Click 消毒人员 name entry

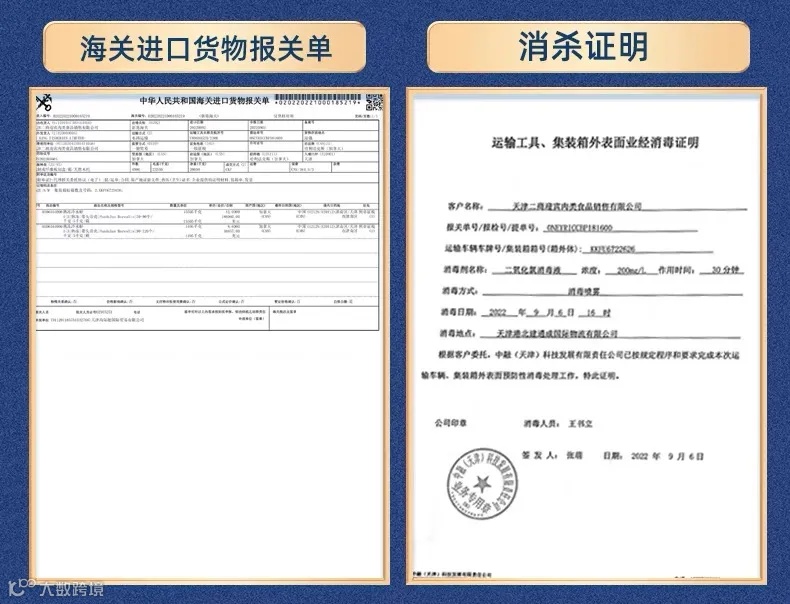tap(558, 424)
